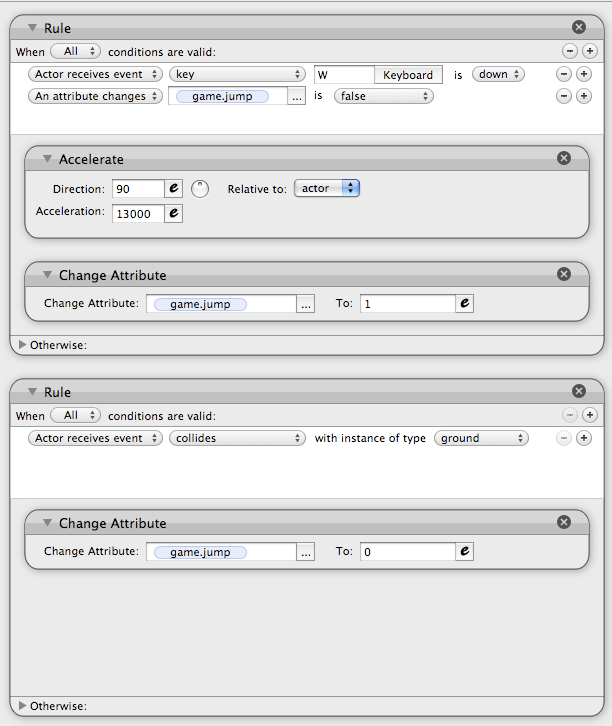Click the Acceleration input field
Image resolution: width=612 pixels, height=726 pixels.
[138, 213]
